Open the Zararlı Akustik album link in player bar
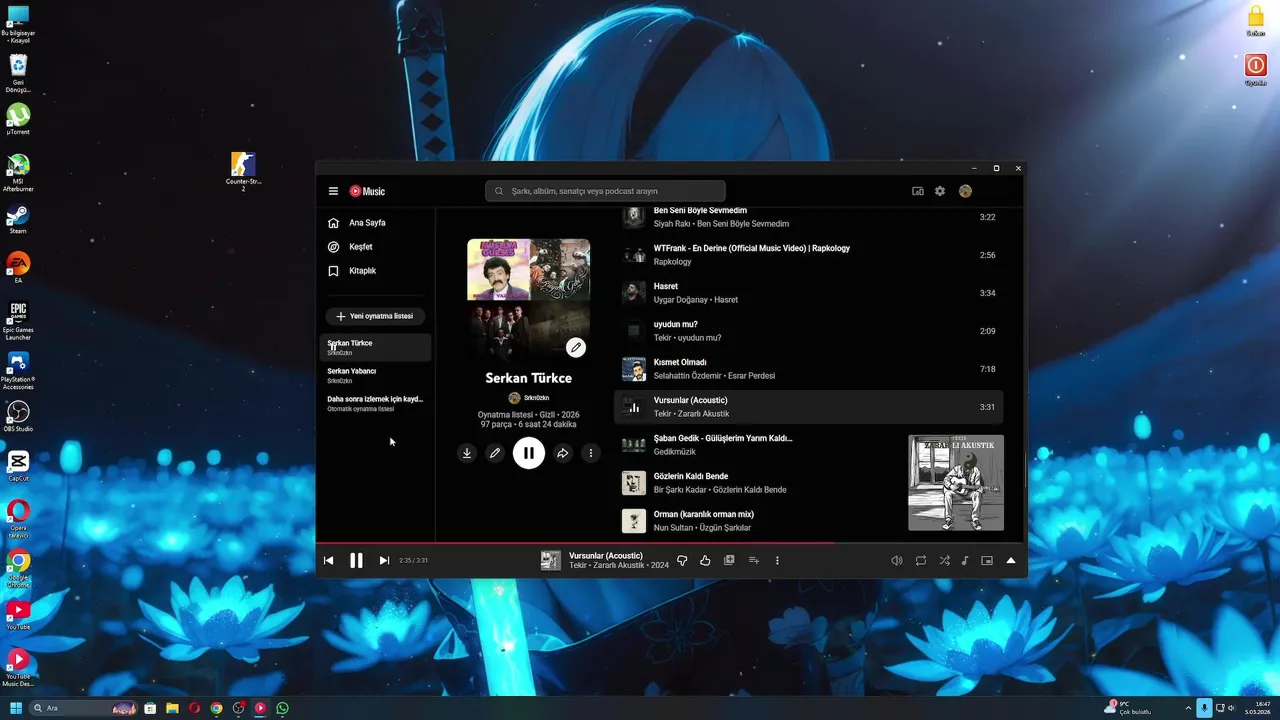The width and height of the screenshot is (1280, 720). [x=618, y=566]
